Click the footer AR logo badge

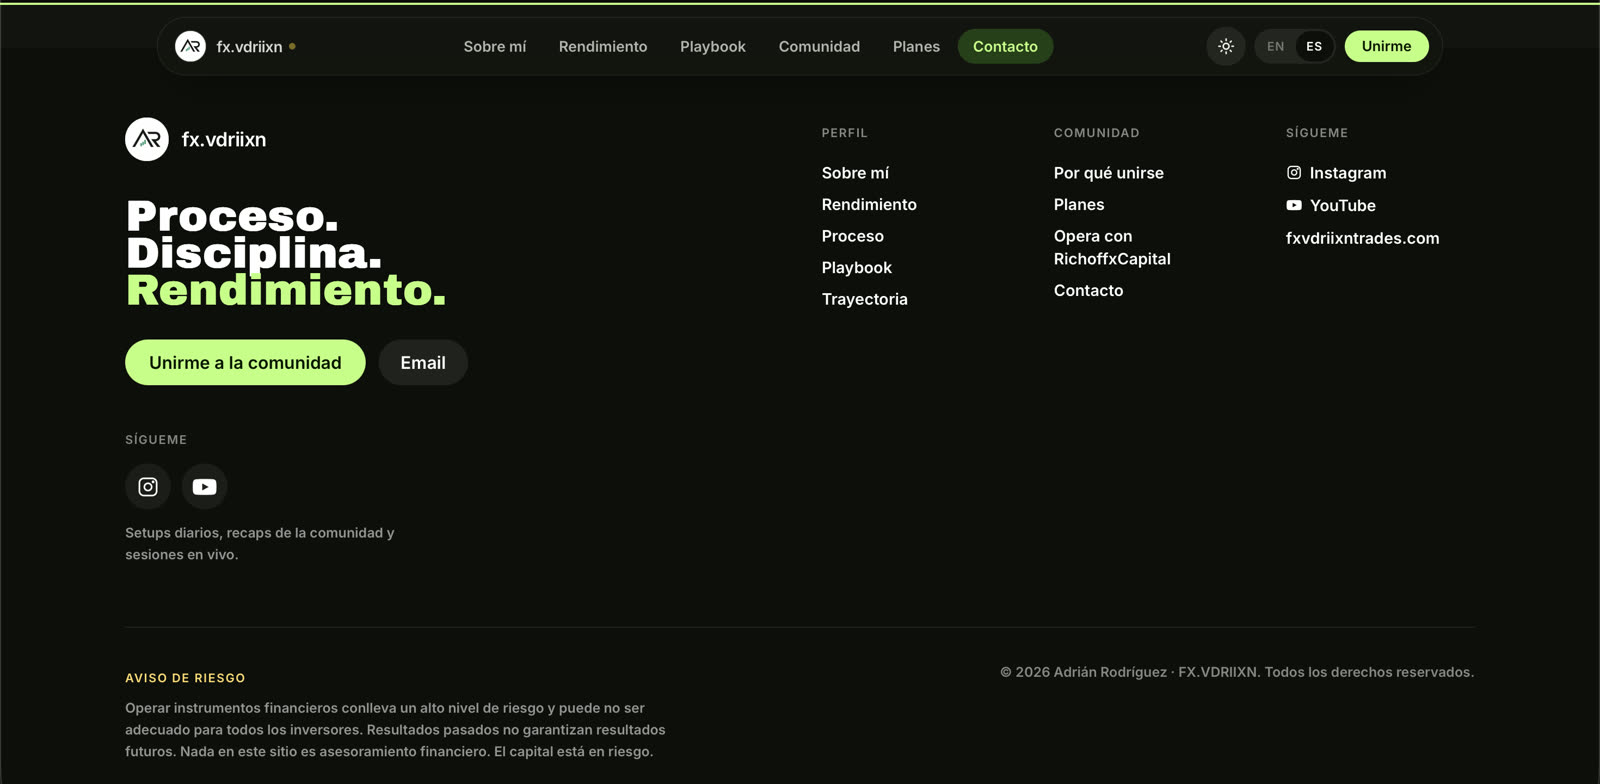click(x=147, y=139)
